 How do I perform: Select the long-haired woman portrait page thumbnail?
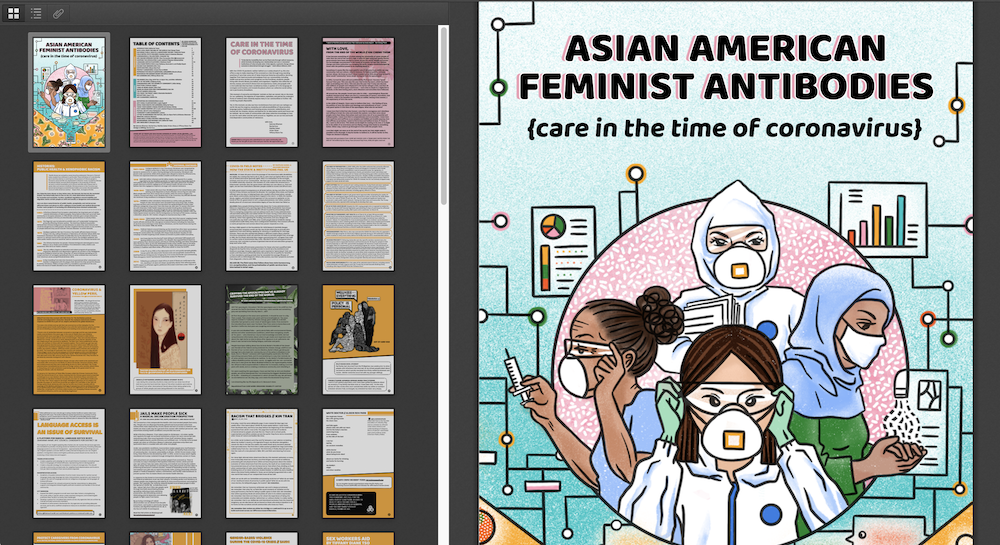pyautogui.click(x=166, y=340)
